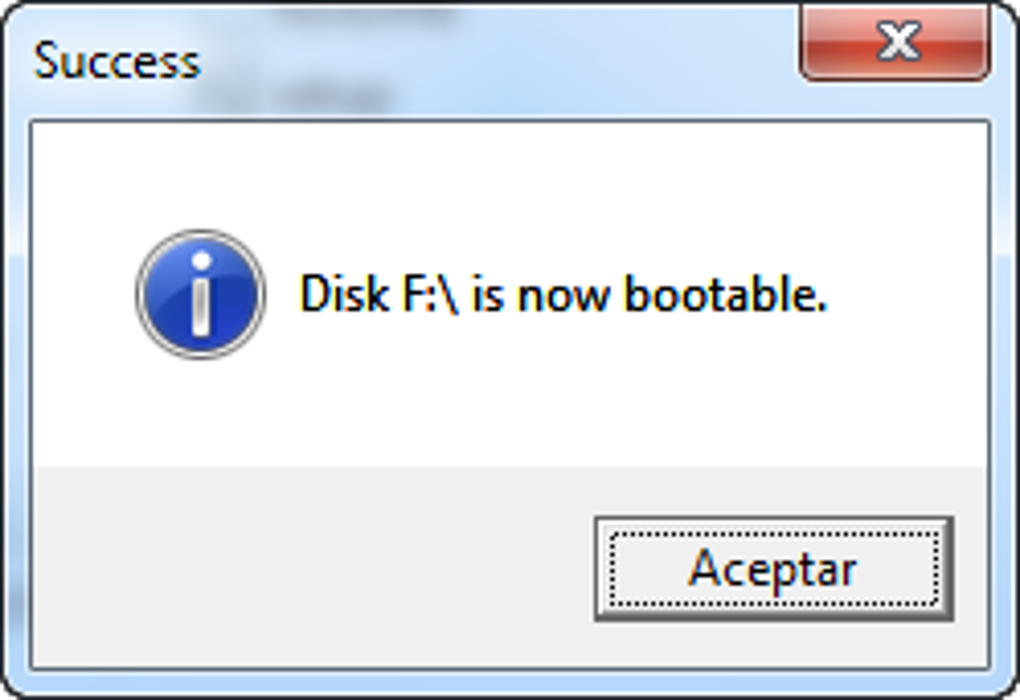Image resolution: width=1020 pixels, height=700 pixels.
Task: Close the Success dialog with the X
Action: coord(896,42)
